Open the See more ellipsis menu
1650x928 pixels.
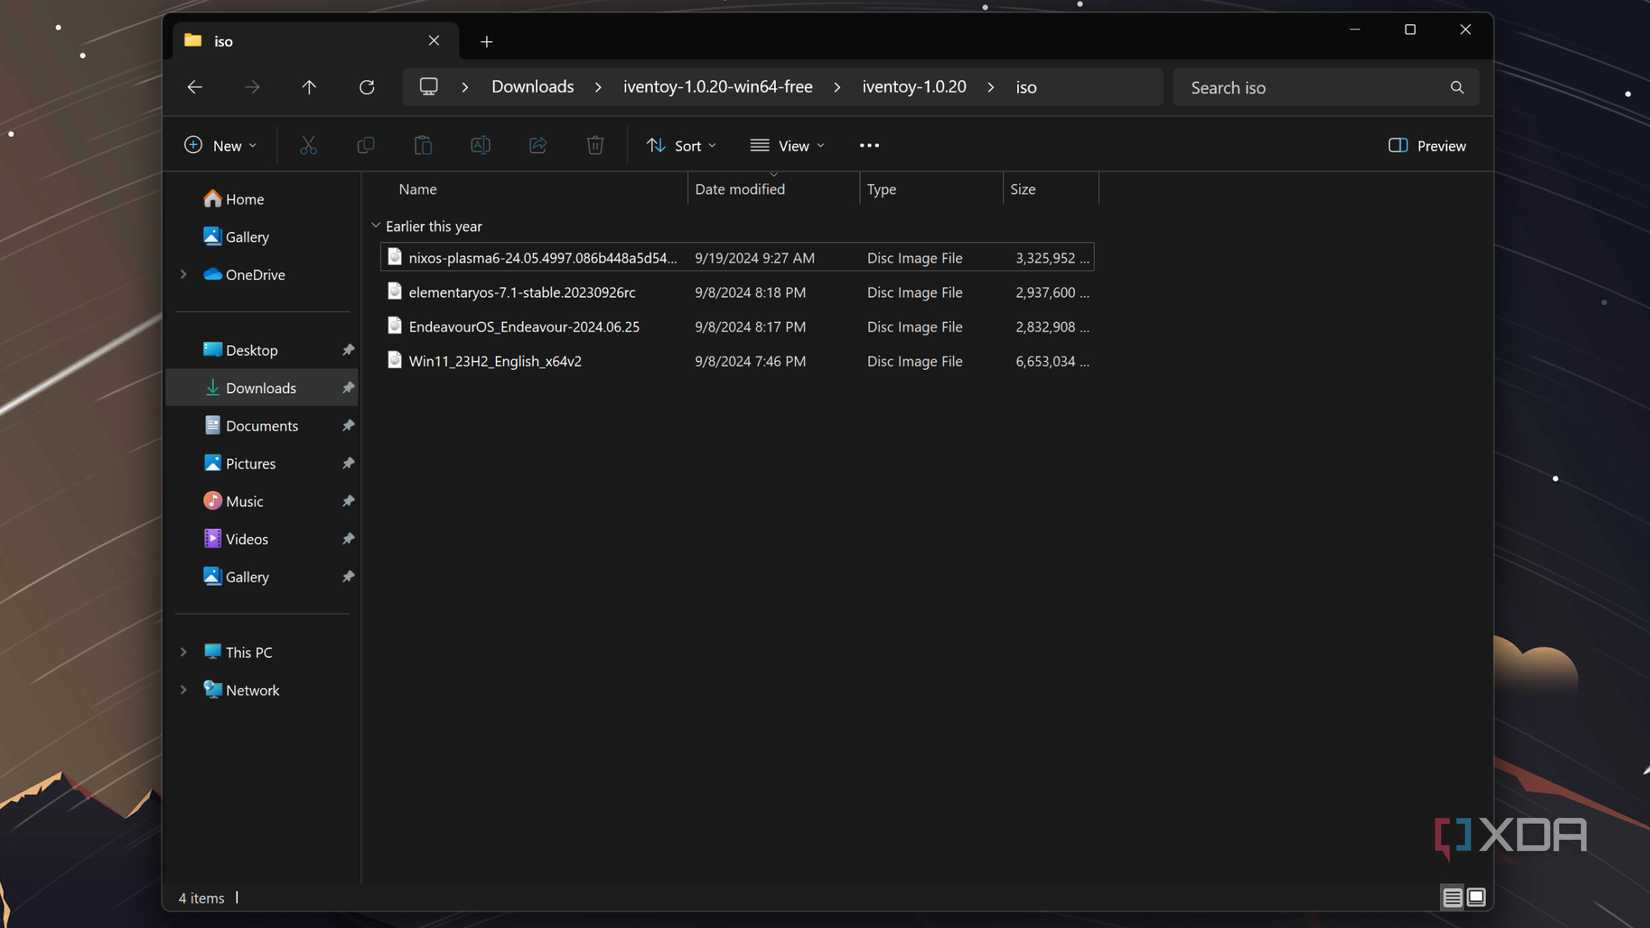point(869,145)
